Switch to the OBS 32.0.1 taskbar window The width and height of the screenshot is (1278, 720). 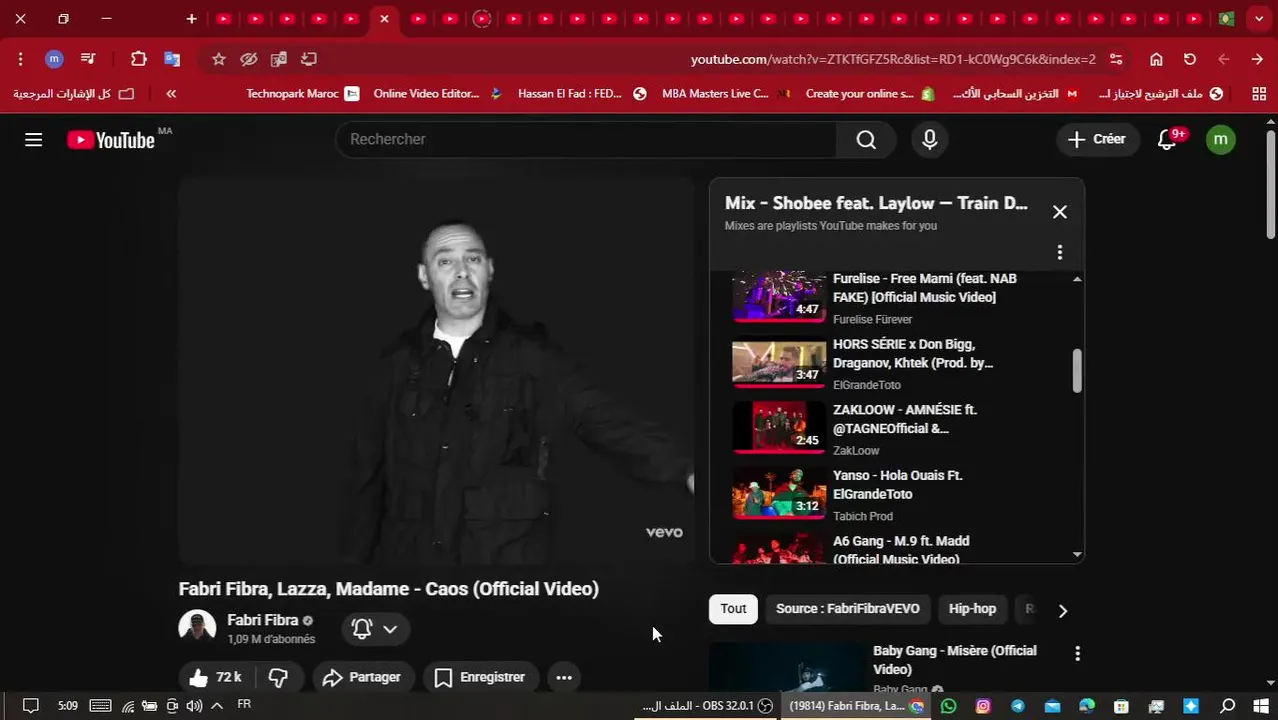[707, 706]
